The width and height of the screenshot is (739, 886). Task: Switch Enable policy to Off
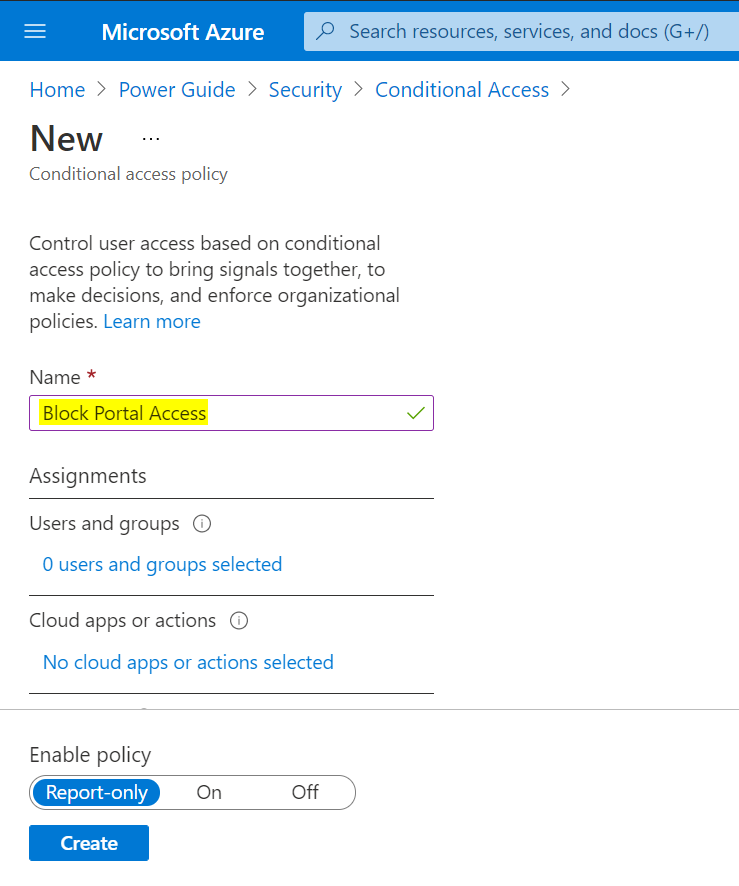point(305,793)
